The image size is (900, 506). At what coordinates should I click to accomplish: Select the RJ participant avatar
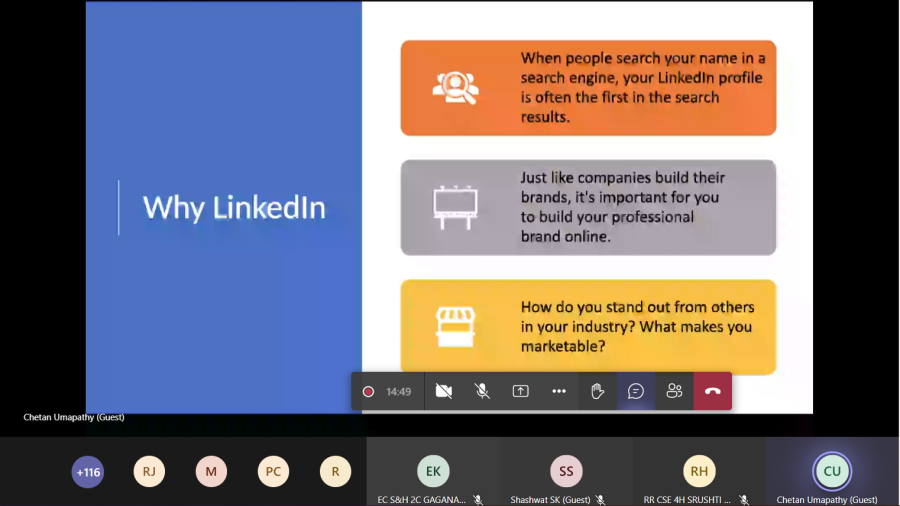[149, 471]
